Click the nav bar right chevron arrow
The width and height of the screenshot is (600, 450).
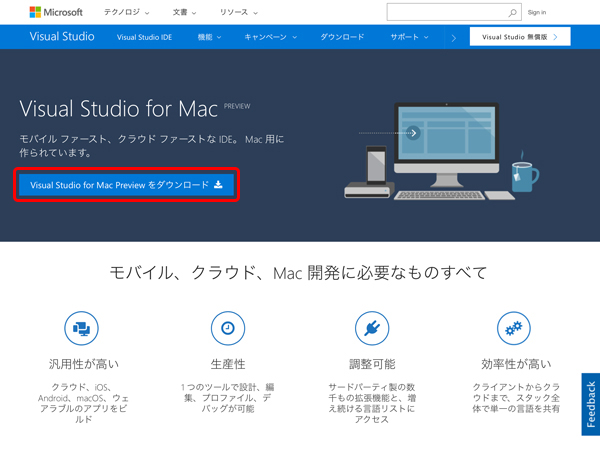[453, 38]
